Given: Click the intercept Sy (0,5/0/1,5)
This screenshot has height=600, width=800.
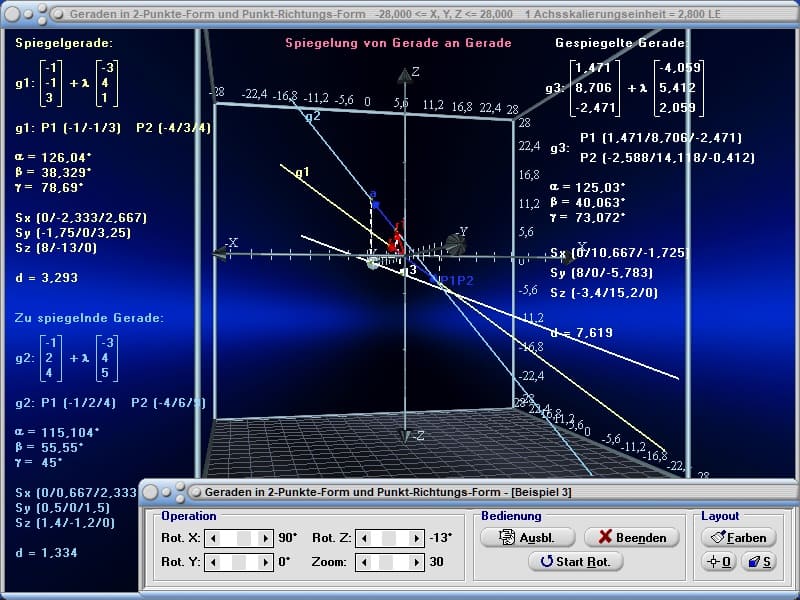Looking at the screenshot, I should 63,508.
